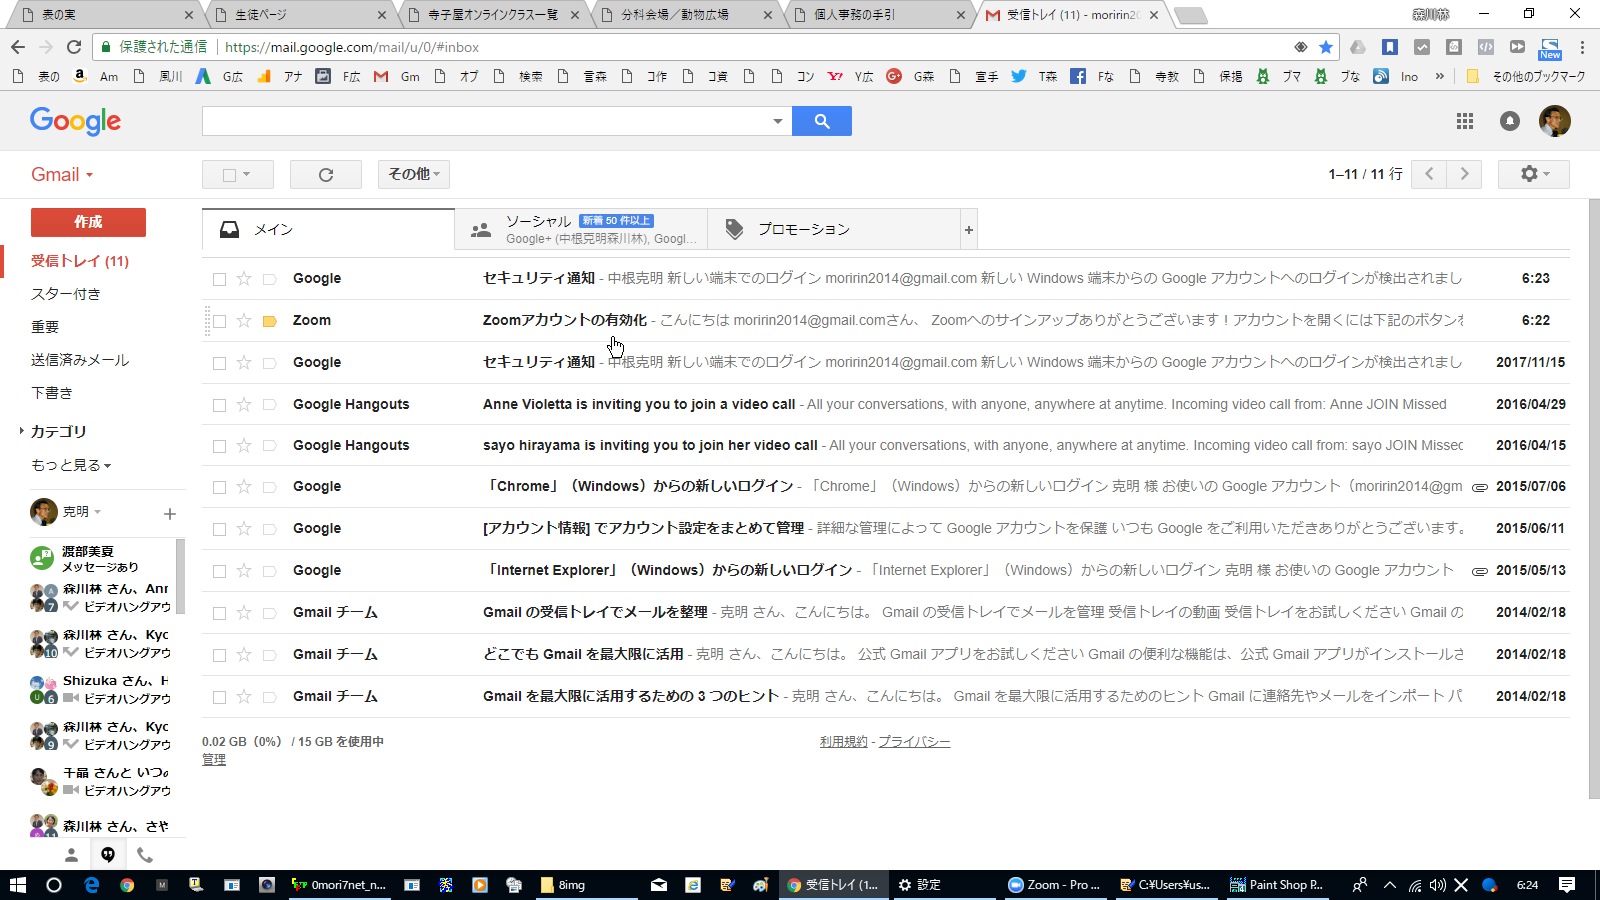
Task: Star the Google Hangouts Anne Violetta email
Action: tap(244, 404)
